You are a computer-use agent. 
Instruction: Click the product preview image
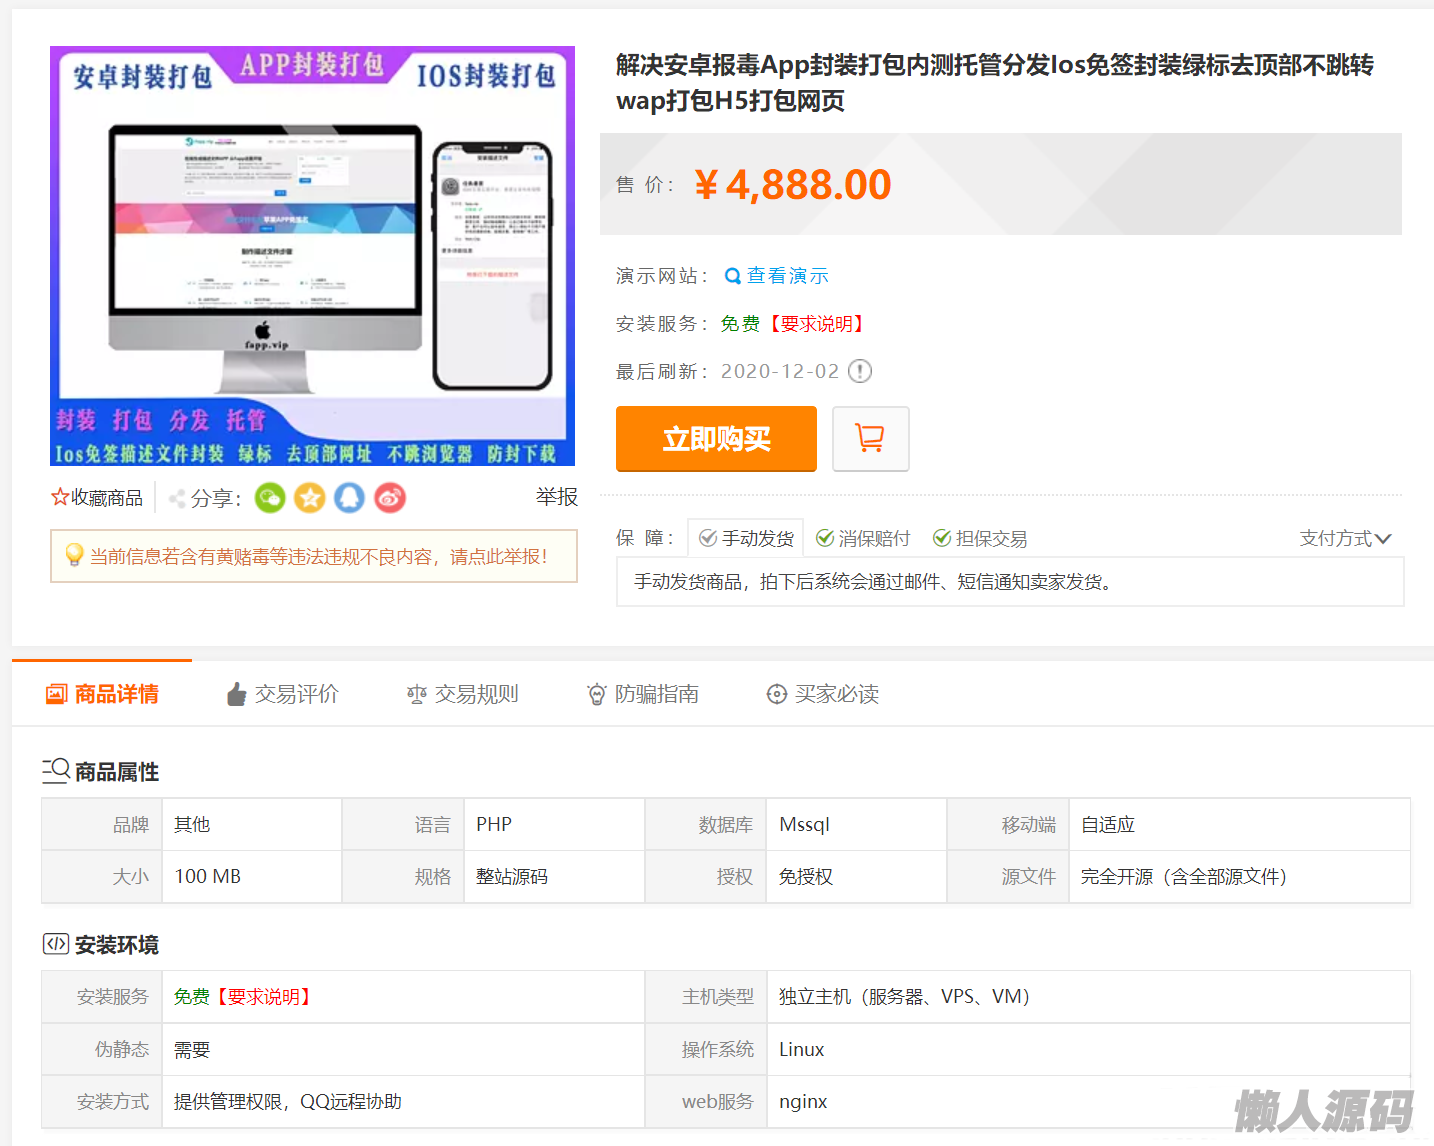pos(312,256)
